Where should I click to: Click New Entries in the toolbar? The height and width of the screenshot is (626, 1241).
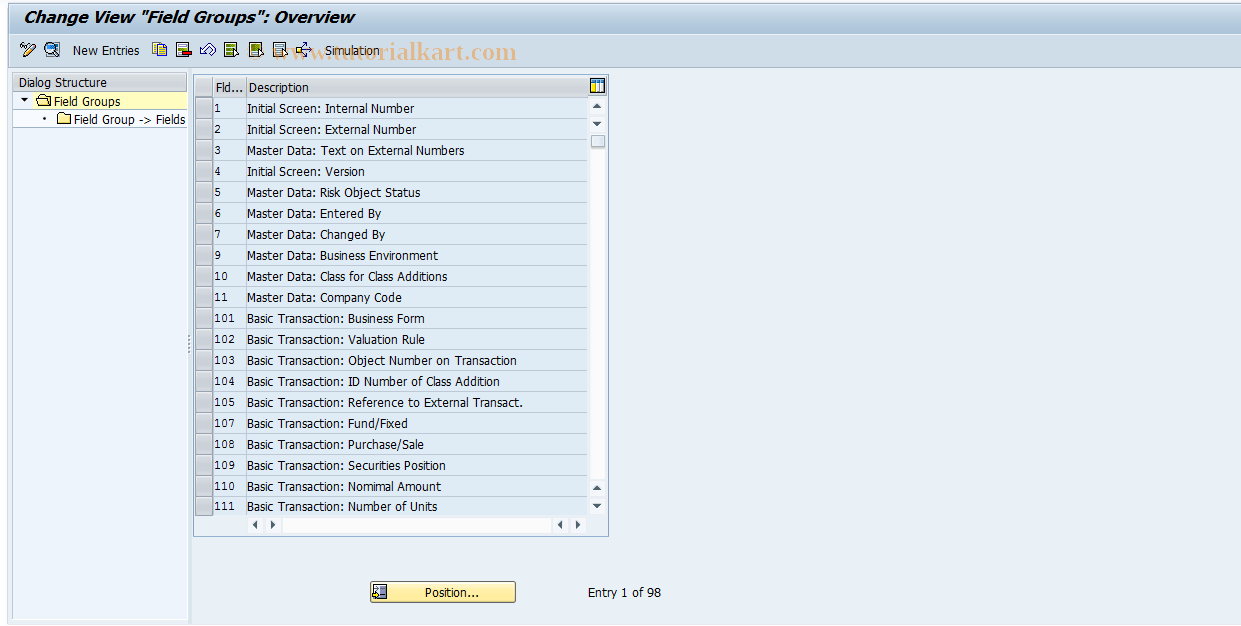click(x=106, y=50)
